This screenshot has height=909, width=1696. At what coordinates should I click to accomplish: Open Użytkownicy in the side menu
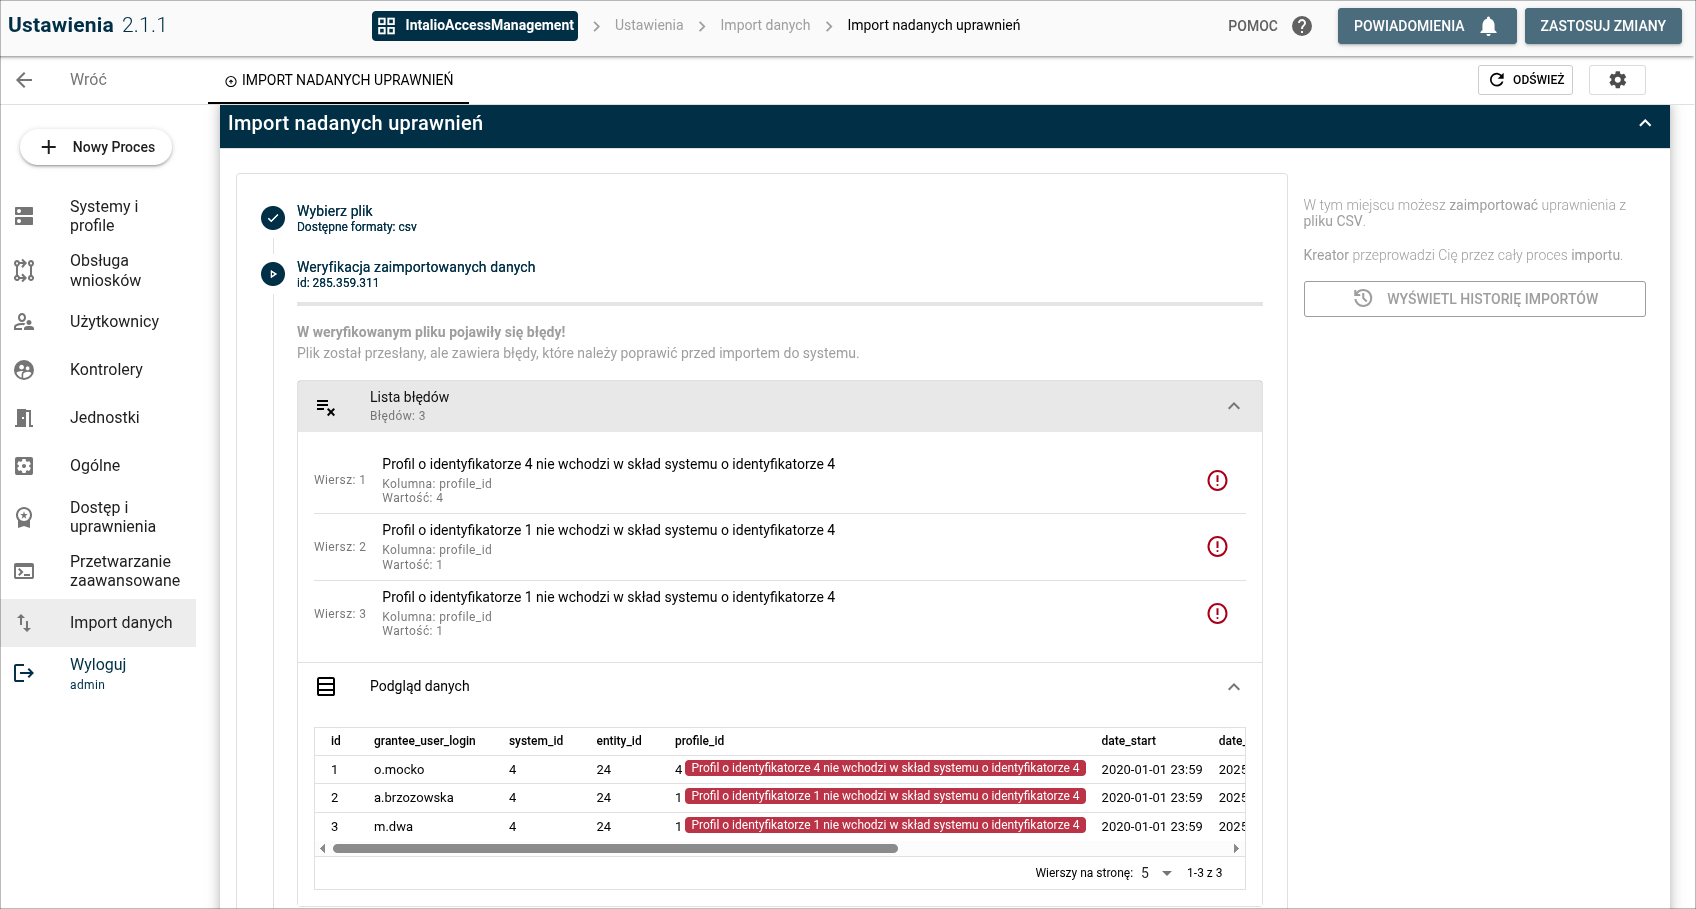click(114, 322)
